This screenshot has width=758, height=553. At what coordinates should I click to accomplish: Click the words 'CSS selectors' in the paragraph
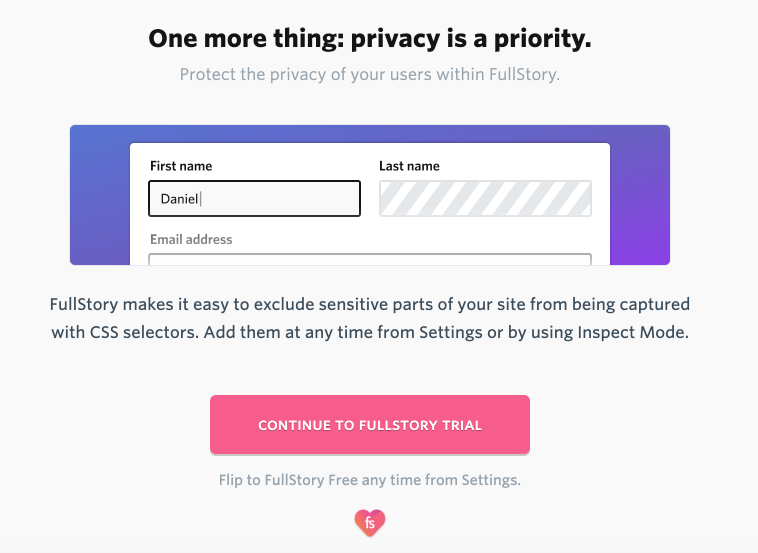(145, 333)
